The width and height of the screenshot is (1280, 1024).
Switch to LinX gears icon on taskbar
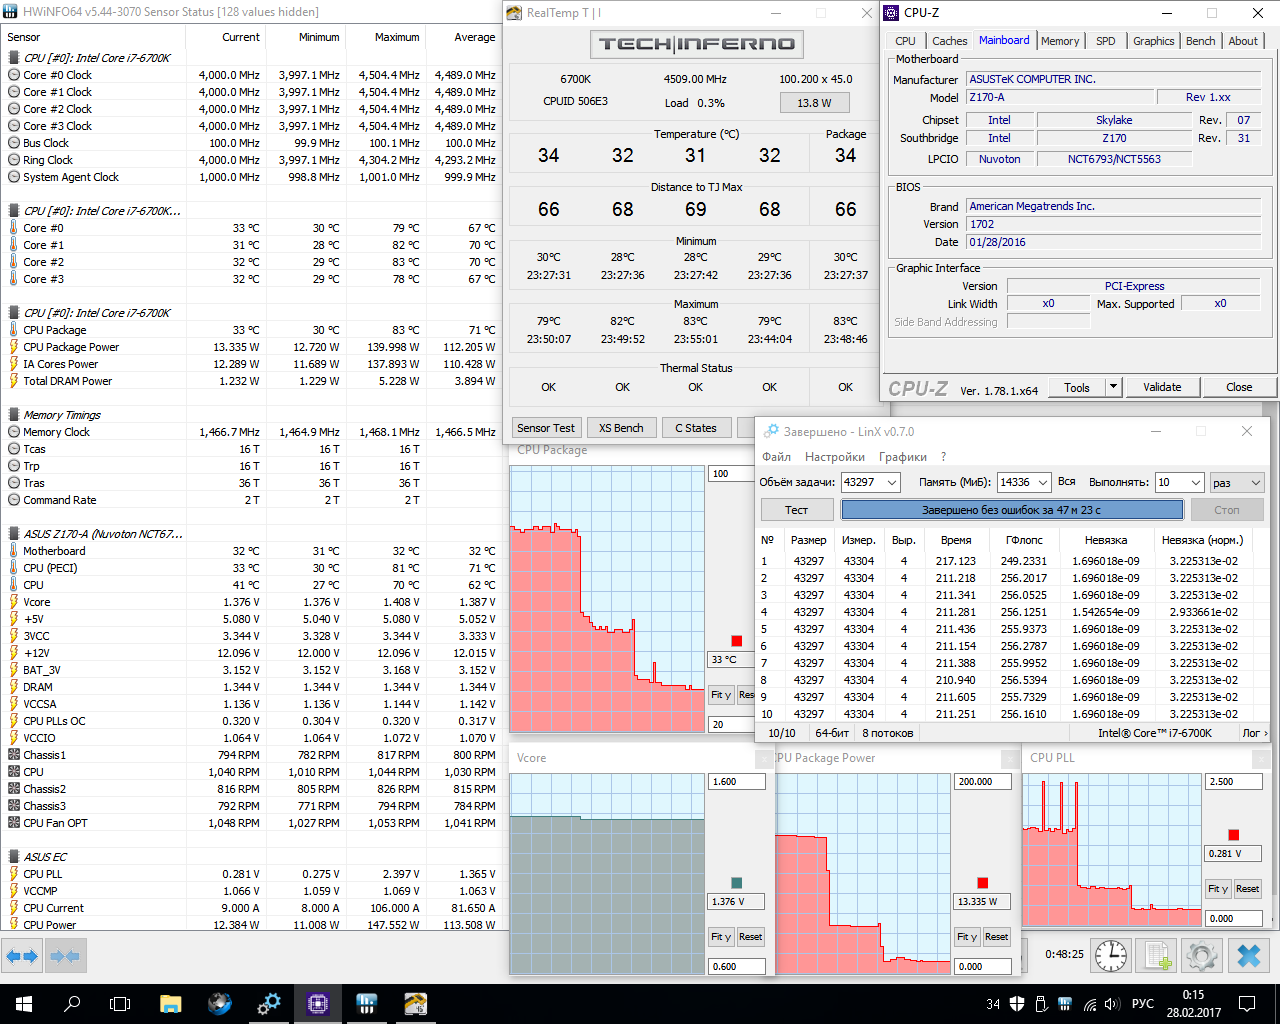pos(269,1004)
